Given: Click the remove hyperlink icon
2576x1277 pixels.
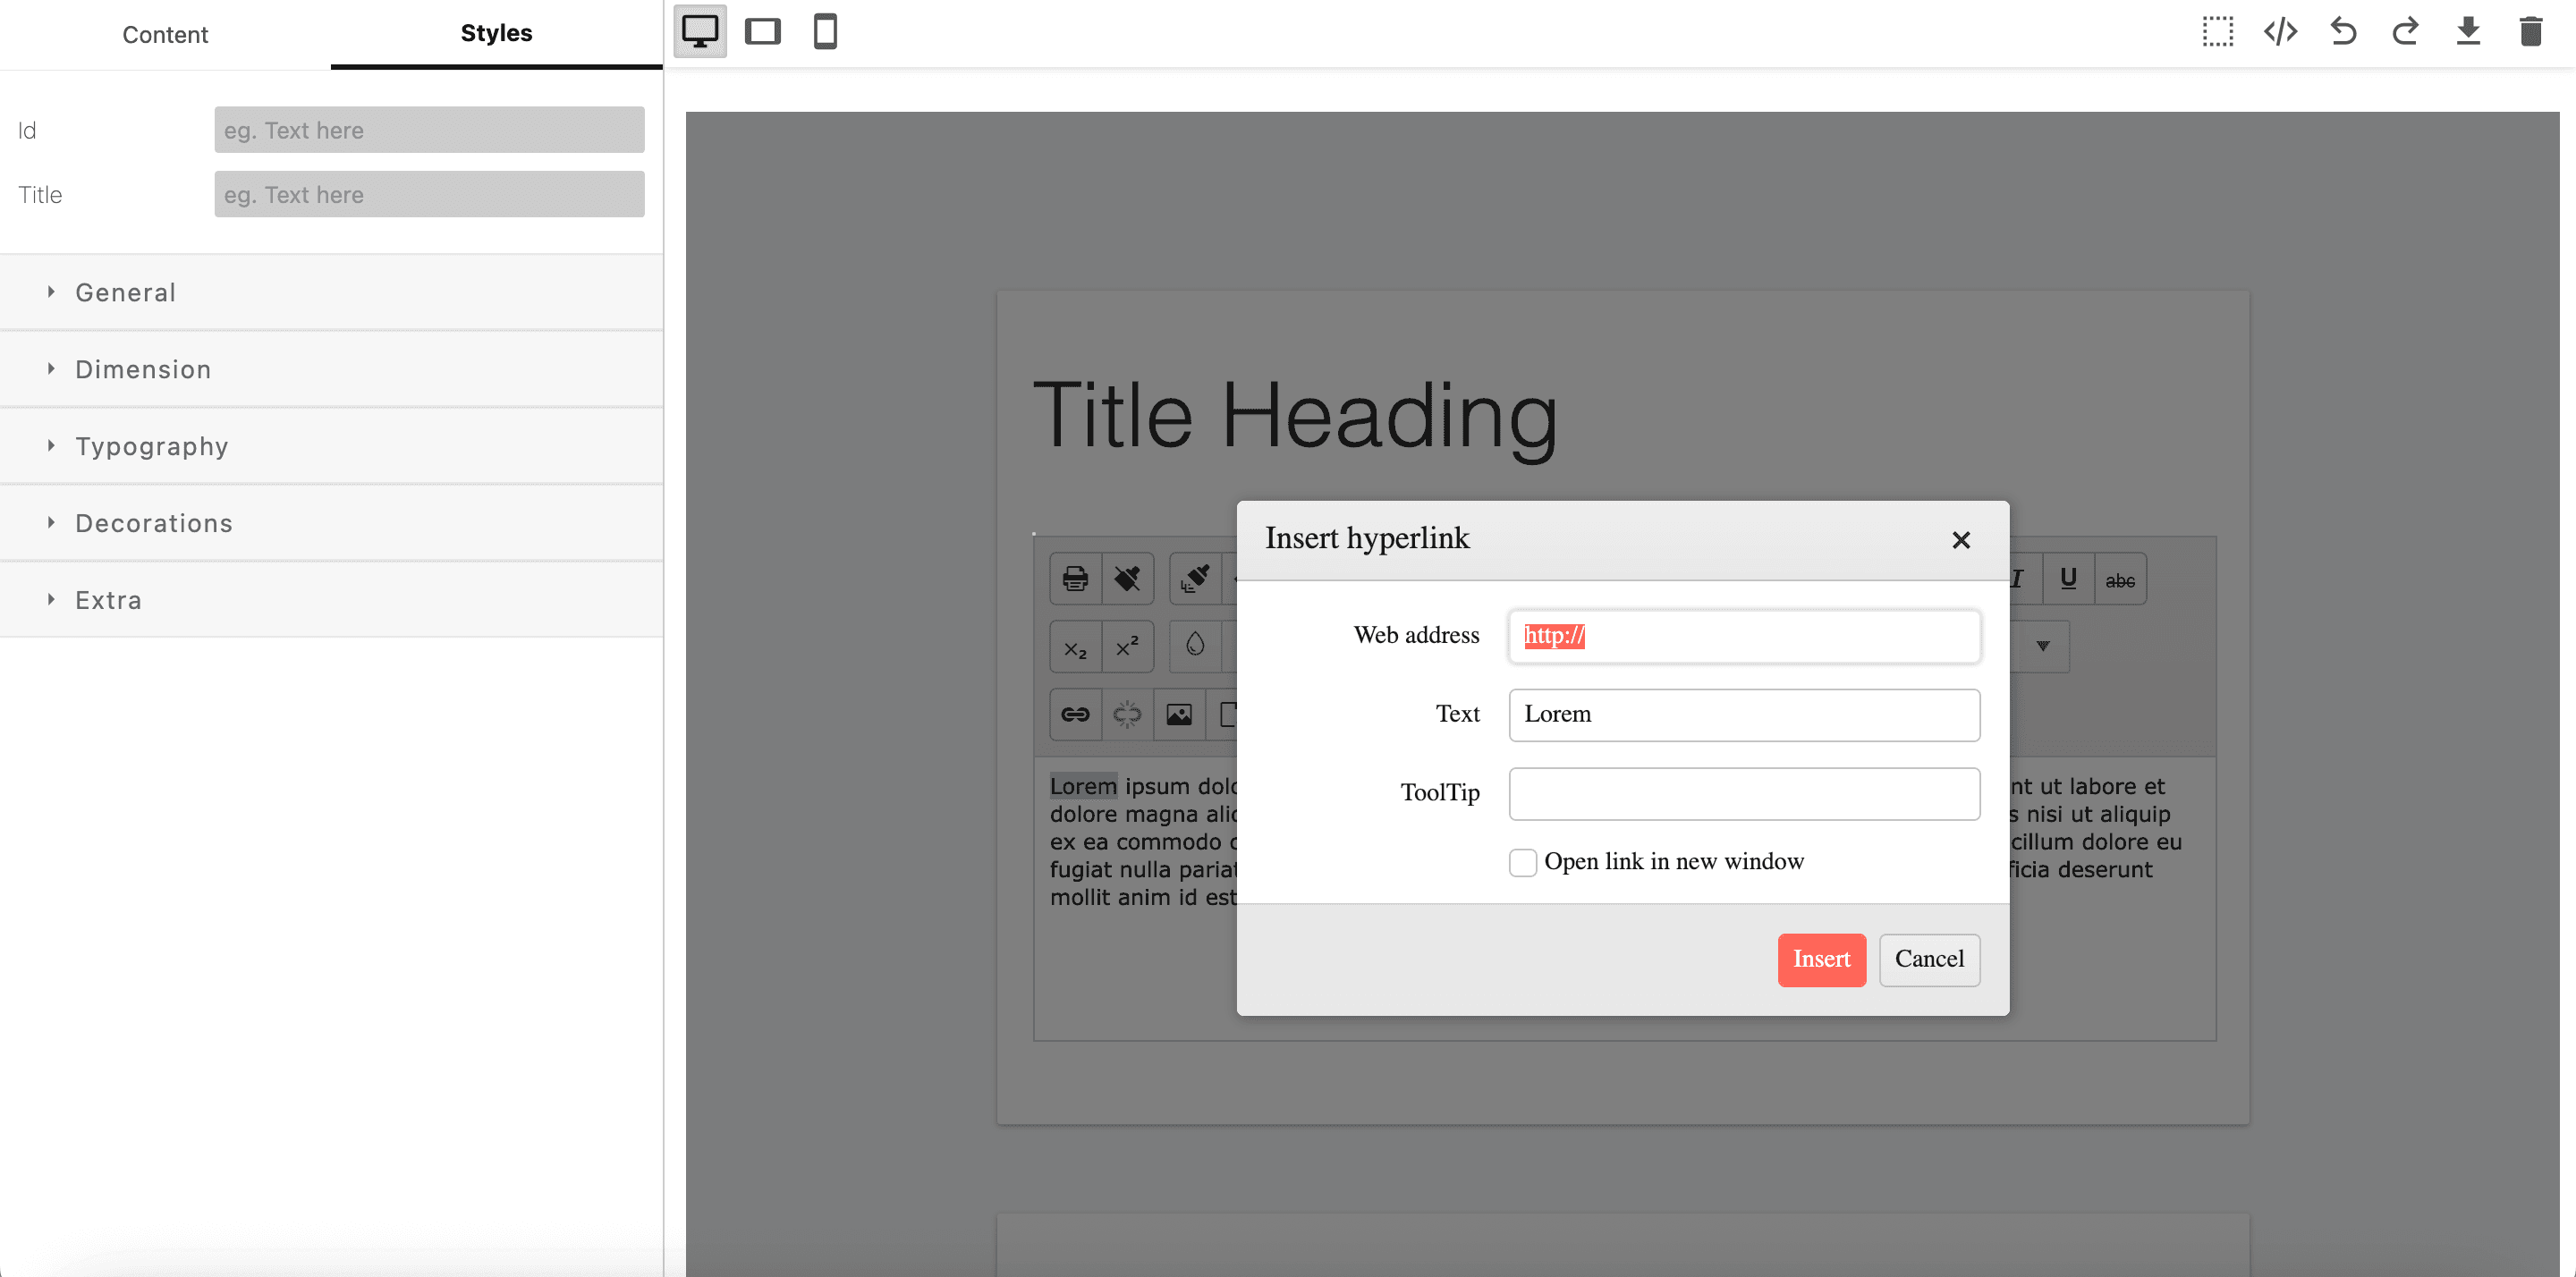Looking at the screenshot, I should click(x=1127, y=714).
